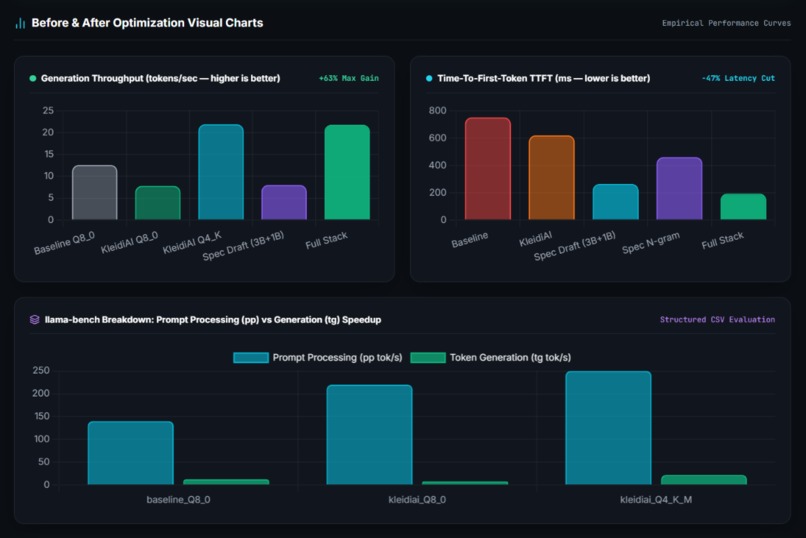The image size is (806, 538).
Task: Click the -47% Latency Cut badge
Action: click(x=738, y=78)
